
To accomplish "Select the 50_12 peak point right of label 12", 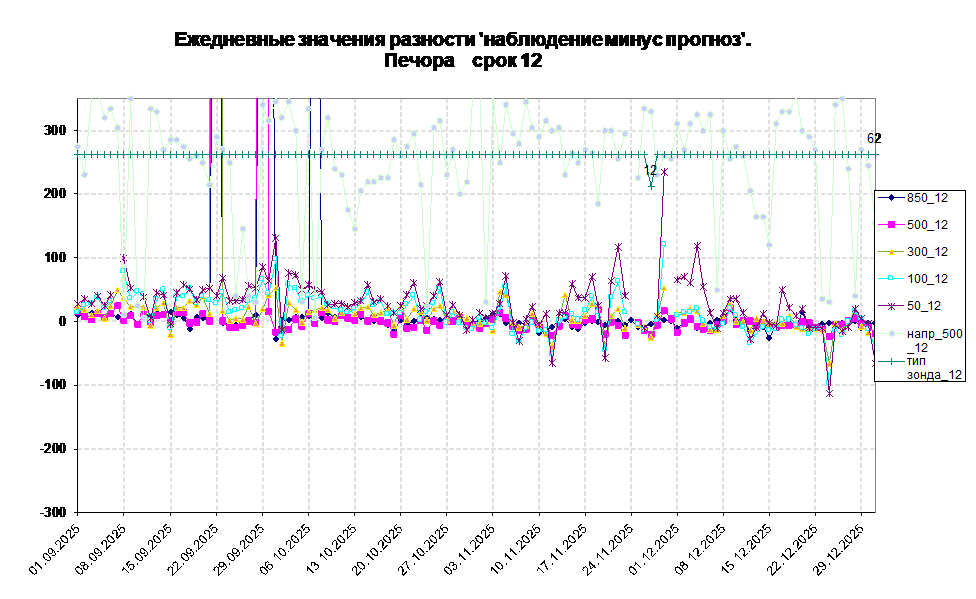I will 664,172.
